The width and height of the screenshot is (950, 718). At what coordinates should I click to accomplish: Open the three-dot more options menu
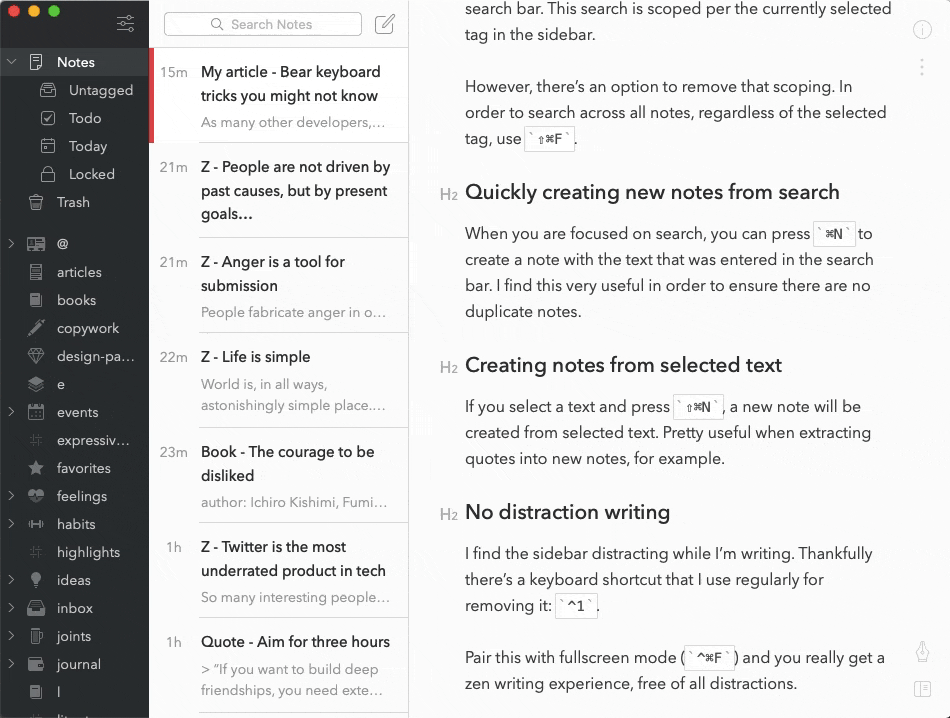coord(922,67)
